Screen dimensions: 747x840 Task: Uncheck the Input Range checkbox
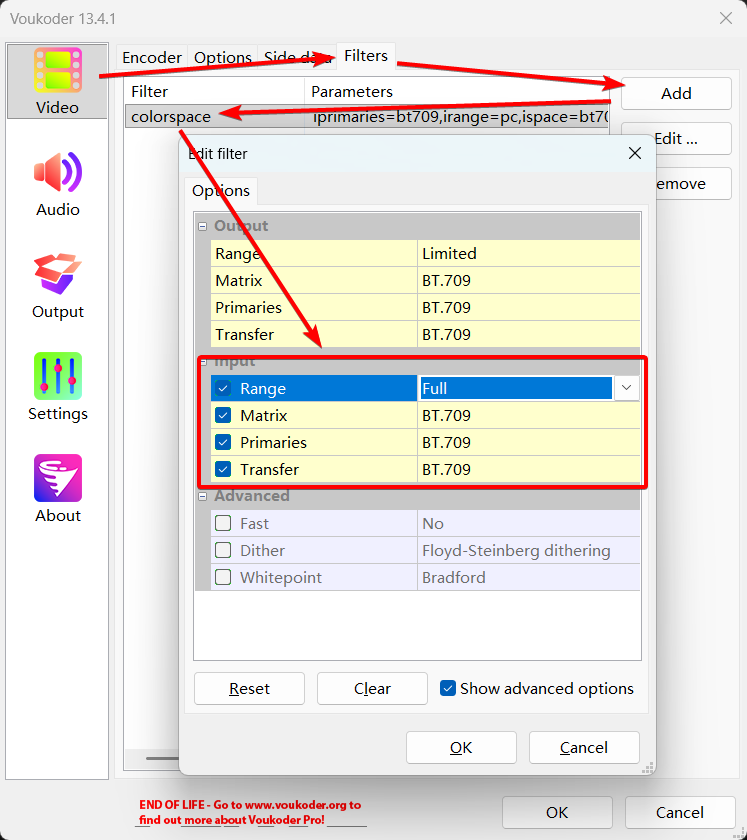click(x=223, y=389)
